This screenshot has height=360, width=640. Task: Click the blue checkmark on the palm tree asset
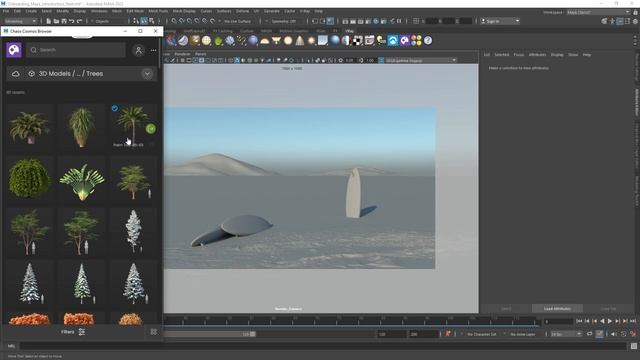click(115, 108)
